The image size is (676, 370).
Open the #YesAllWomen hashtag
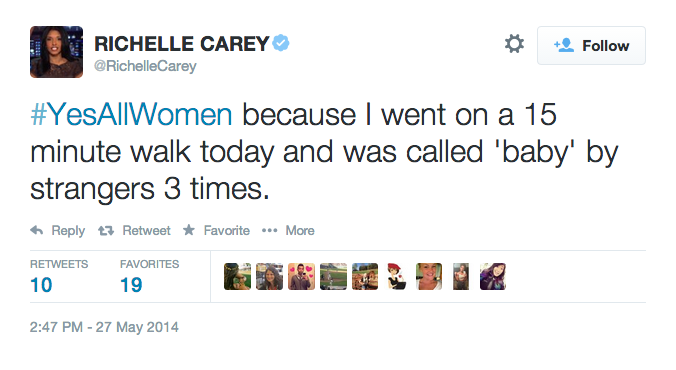[x=131, y=115]
